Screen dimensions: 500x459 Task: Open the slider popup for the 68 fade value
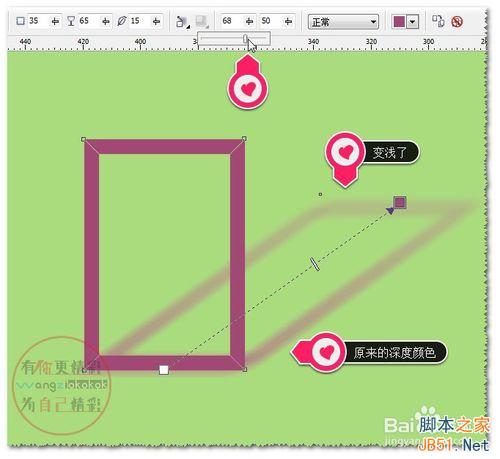click(249, 21)
